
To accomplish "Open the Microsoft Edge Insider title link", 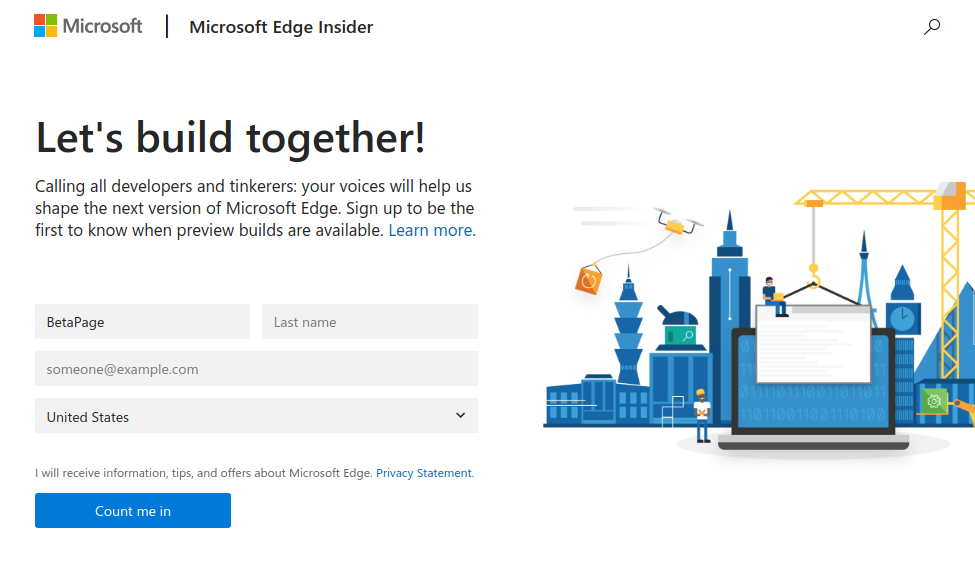I will (x=281, y=27).
